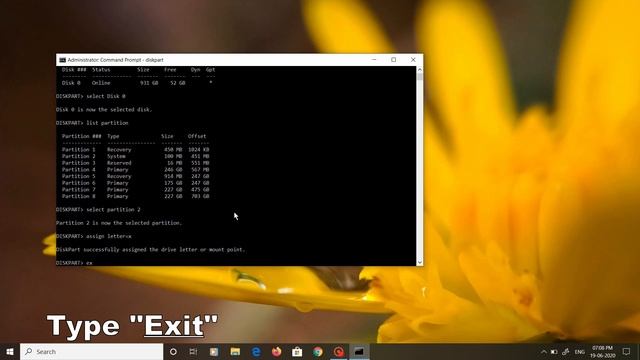Image resolution: width=640 pixels, height=360 pixels.
Task: Click the 'select partition 2' command line
Action: [98, 210]
